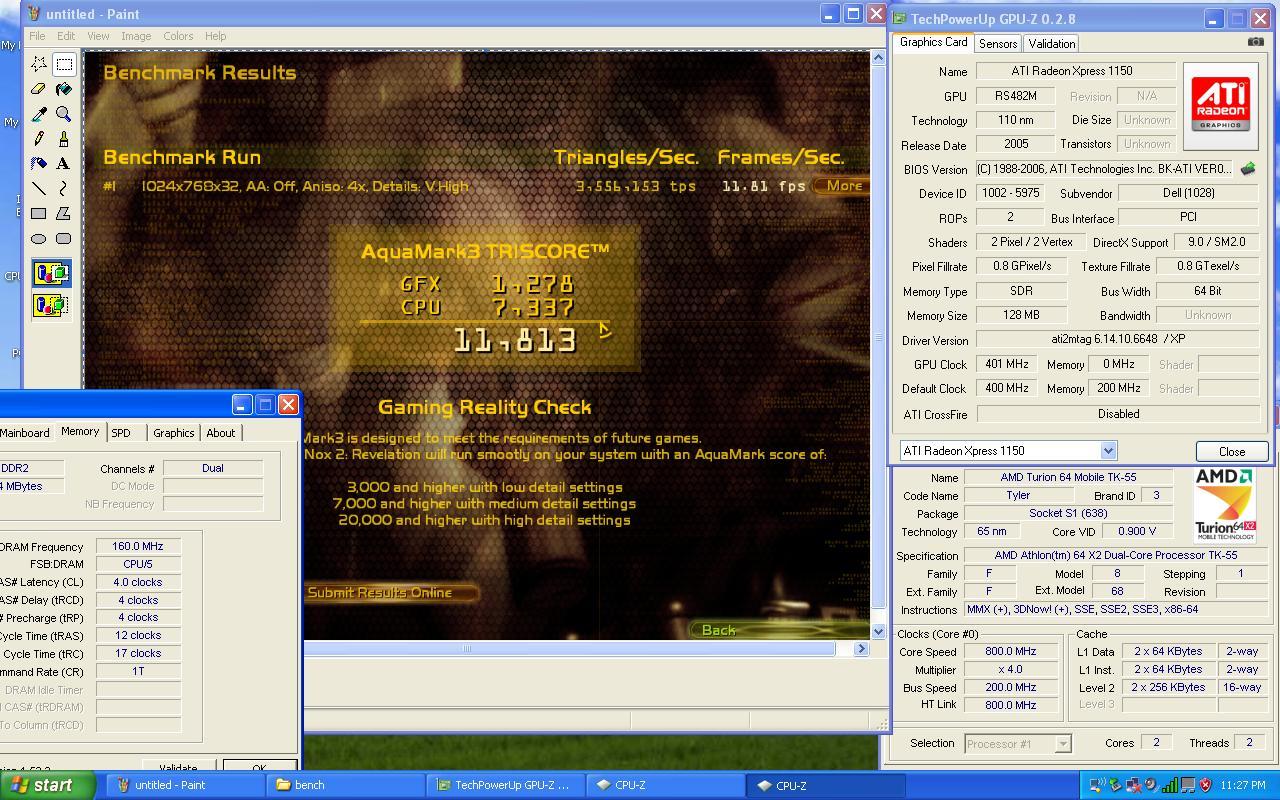Select the Polygon shape tool

(64, 214)
